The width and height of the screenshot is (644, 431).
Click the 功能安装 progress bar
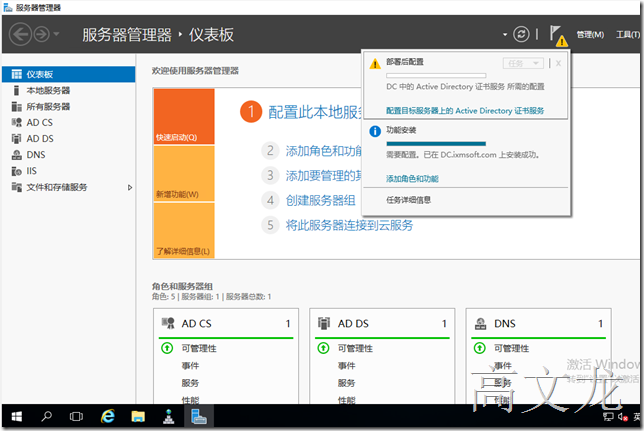coord(436,144)
